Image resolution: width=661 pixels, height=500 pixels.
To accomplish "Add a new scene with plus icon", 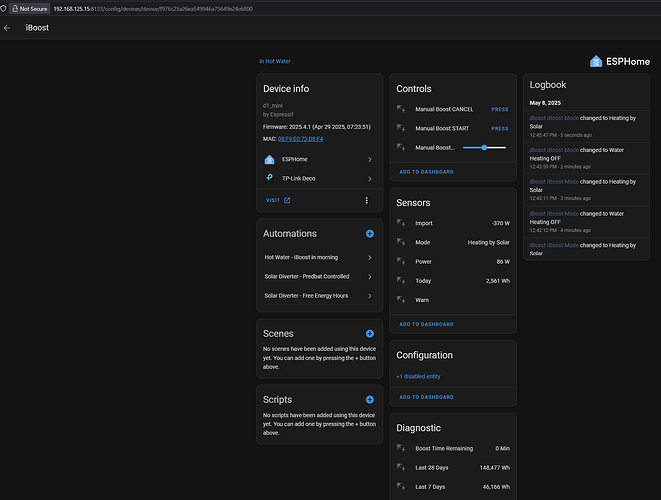I will [x=370, y=333].
